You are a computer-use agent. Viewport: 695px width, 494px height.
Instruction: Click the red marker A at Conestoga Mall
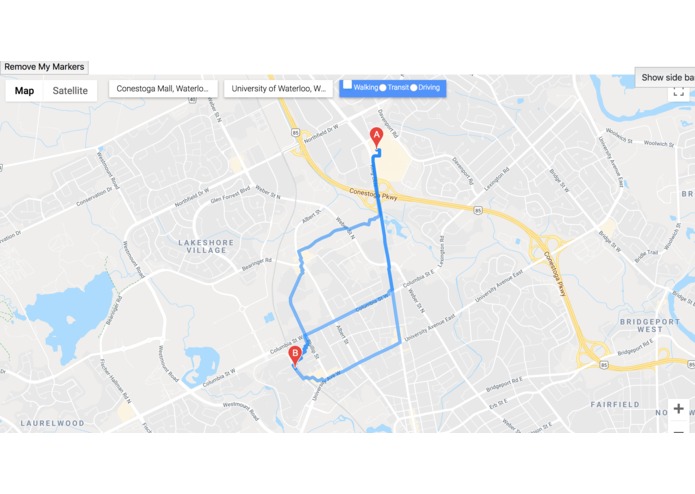click(376, 137)
